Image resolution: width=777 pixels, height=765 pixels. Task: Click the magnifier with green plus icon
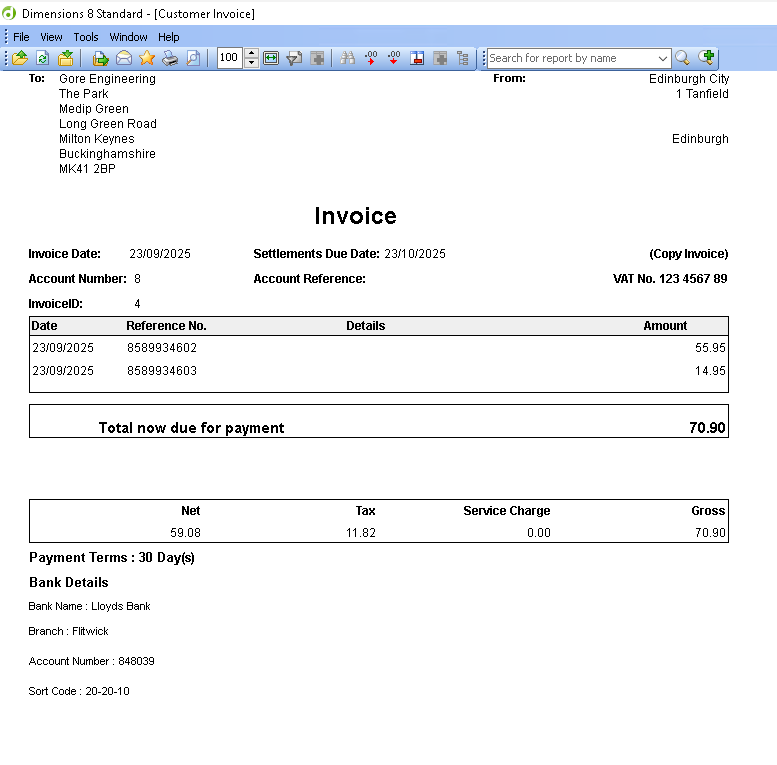[x=707, y=58]
